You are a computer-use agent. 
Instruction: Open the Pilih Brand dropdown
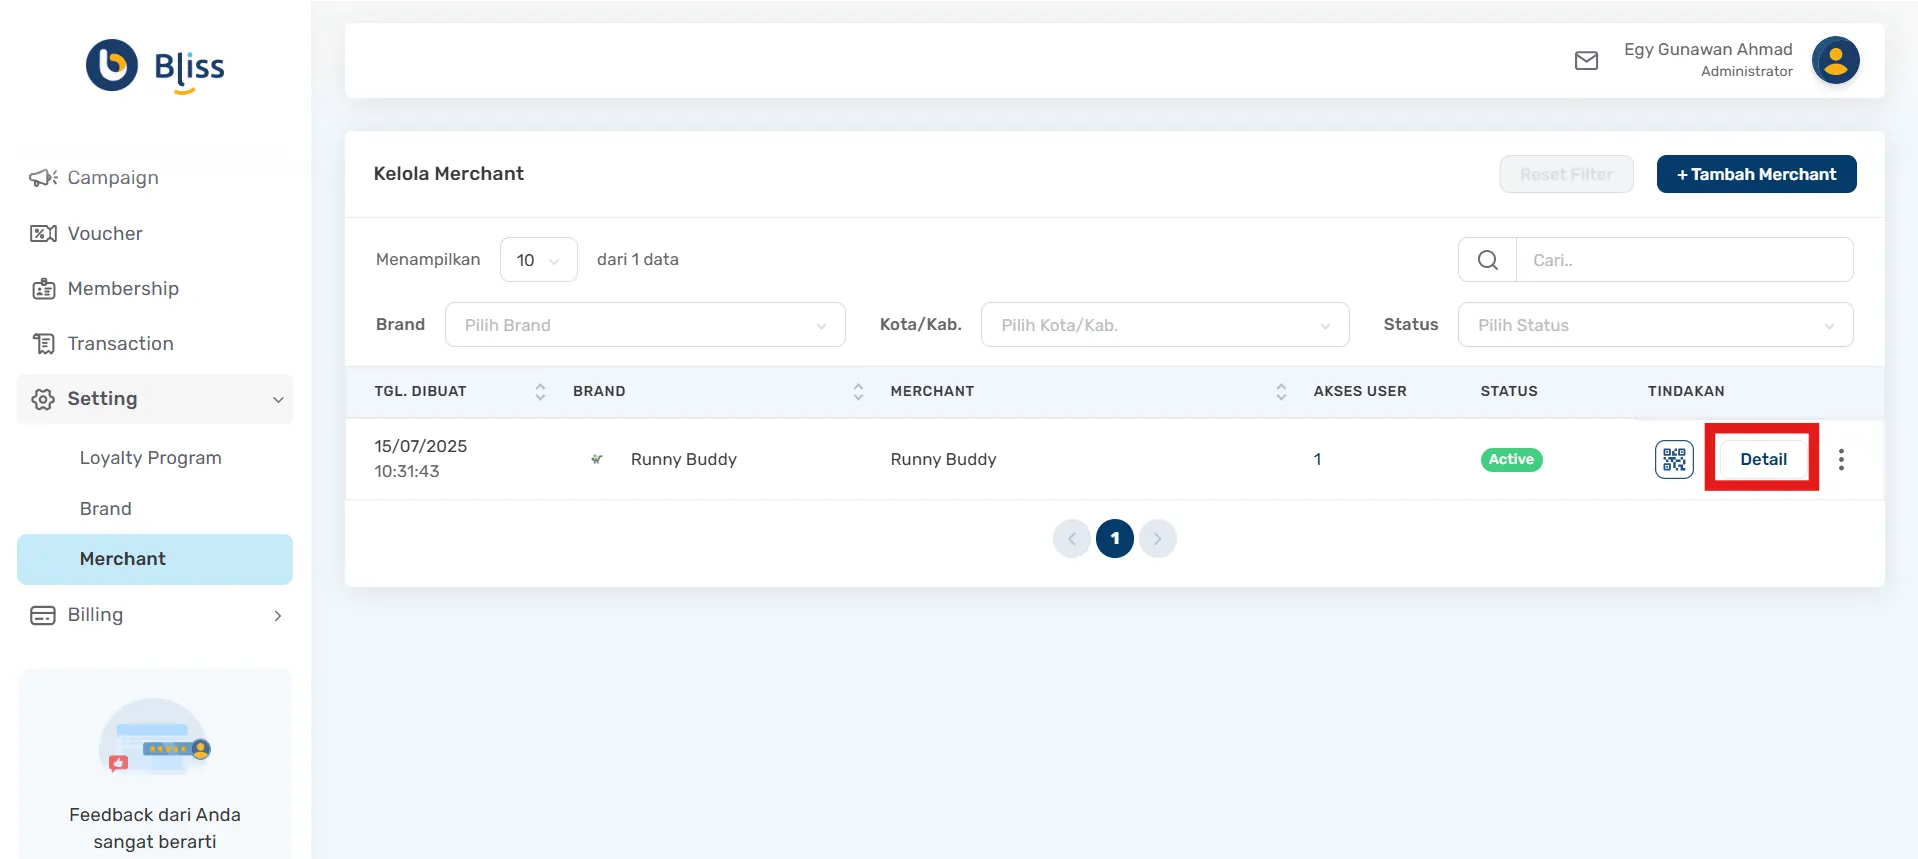pos(645,325)
